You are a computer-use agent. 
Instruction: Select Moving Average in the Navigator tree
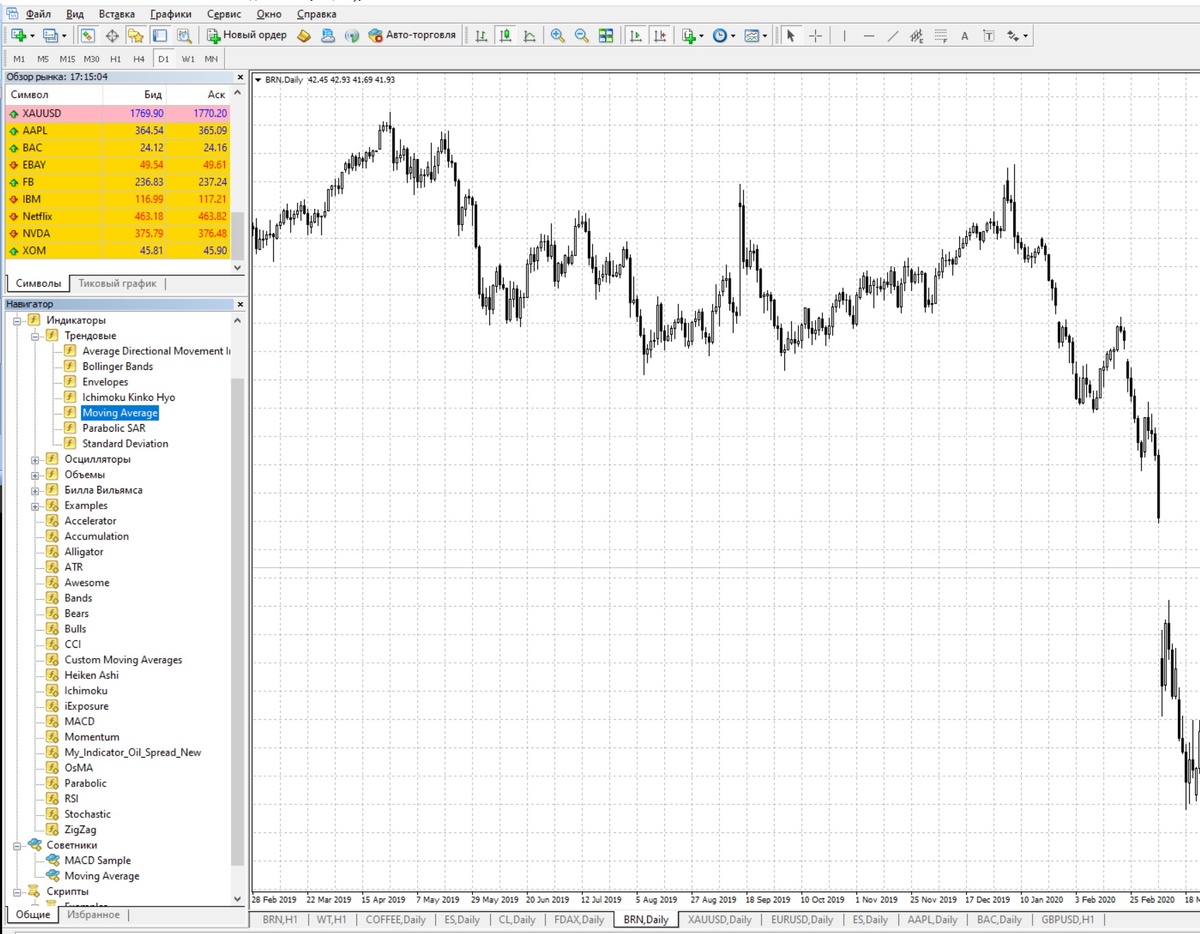pos(119,412)
